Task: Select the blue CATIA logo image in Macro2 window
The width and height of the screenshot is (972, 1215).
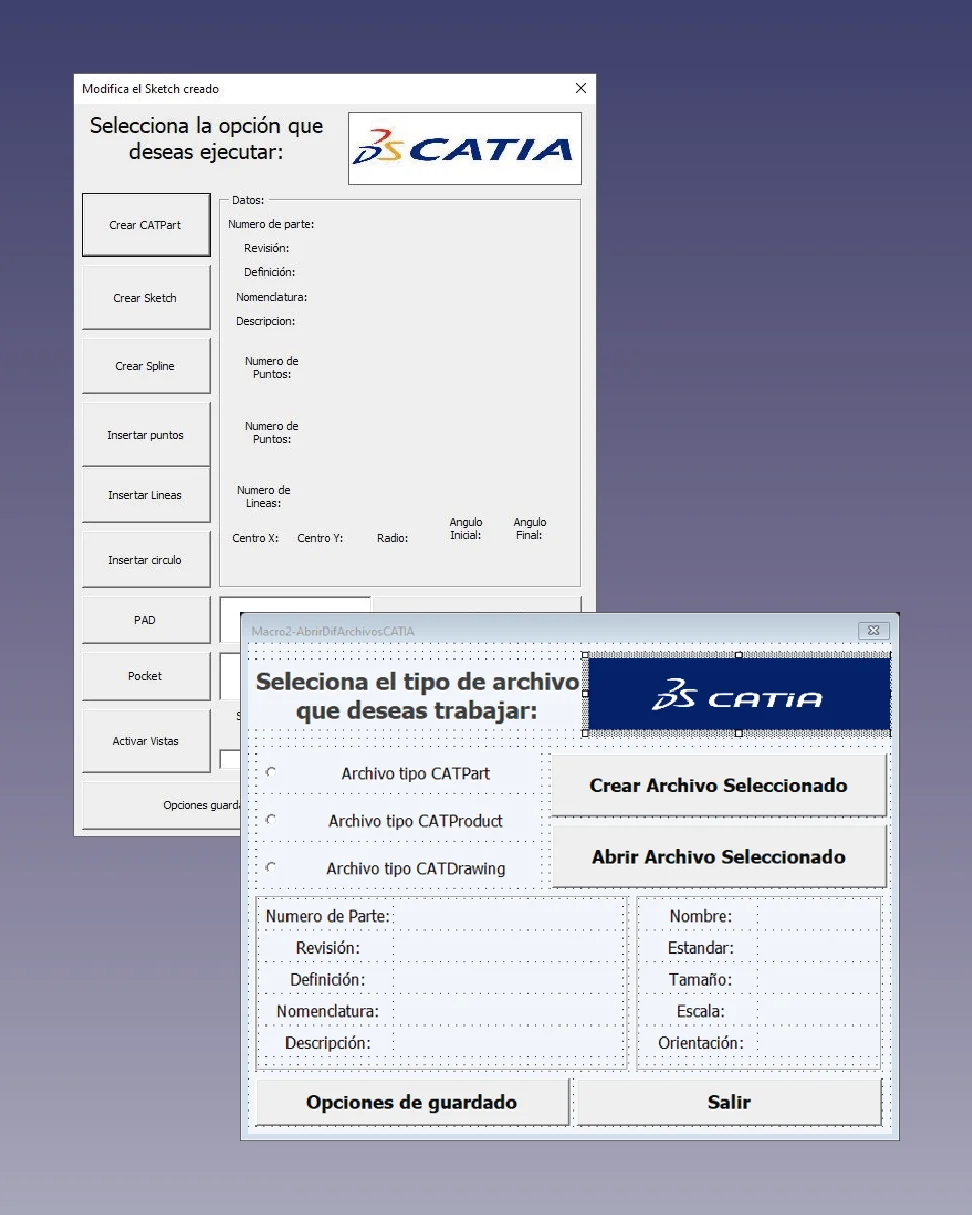Action: (739, 695)
